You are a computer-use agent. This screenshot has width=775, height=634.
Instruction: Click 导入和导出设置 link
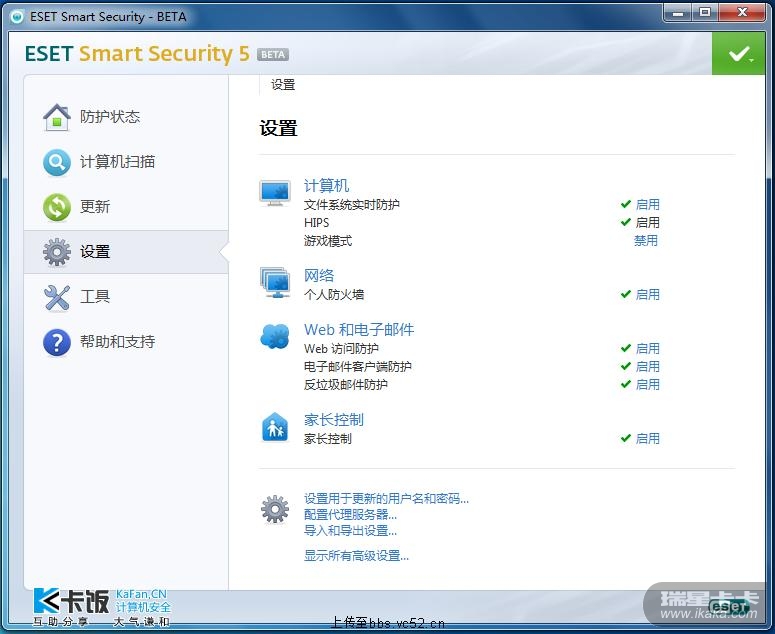pyautogui.click(x=350, y=531)
